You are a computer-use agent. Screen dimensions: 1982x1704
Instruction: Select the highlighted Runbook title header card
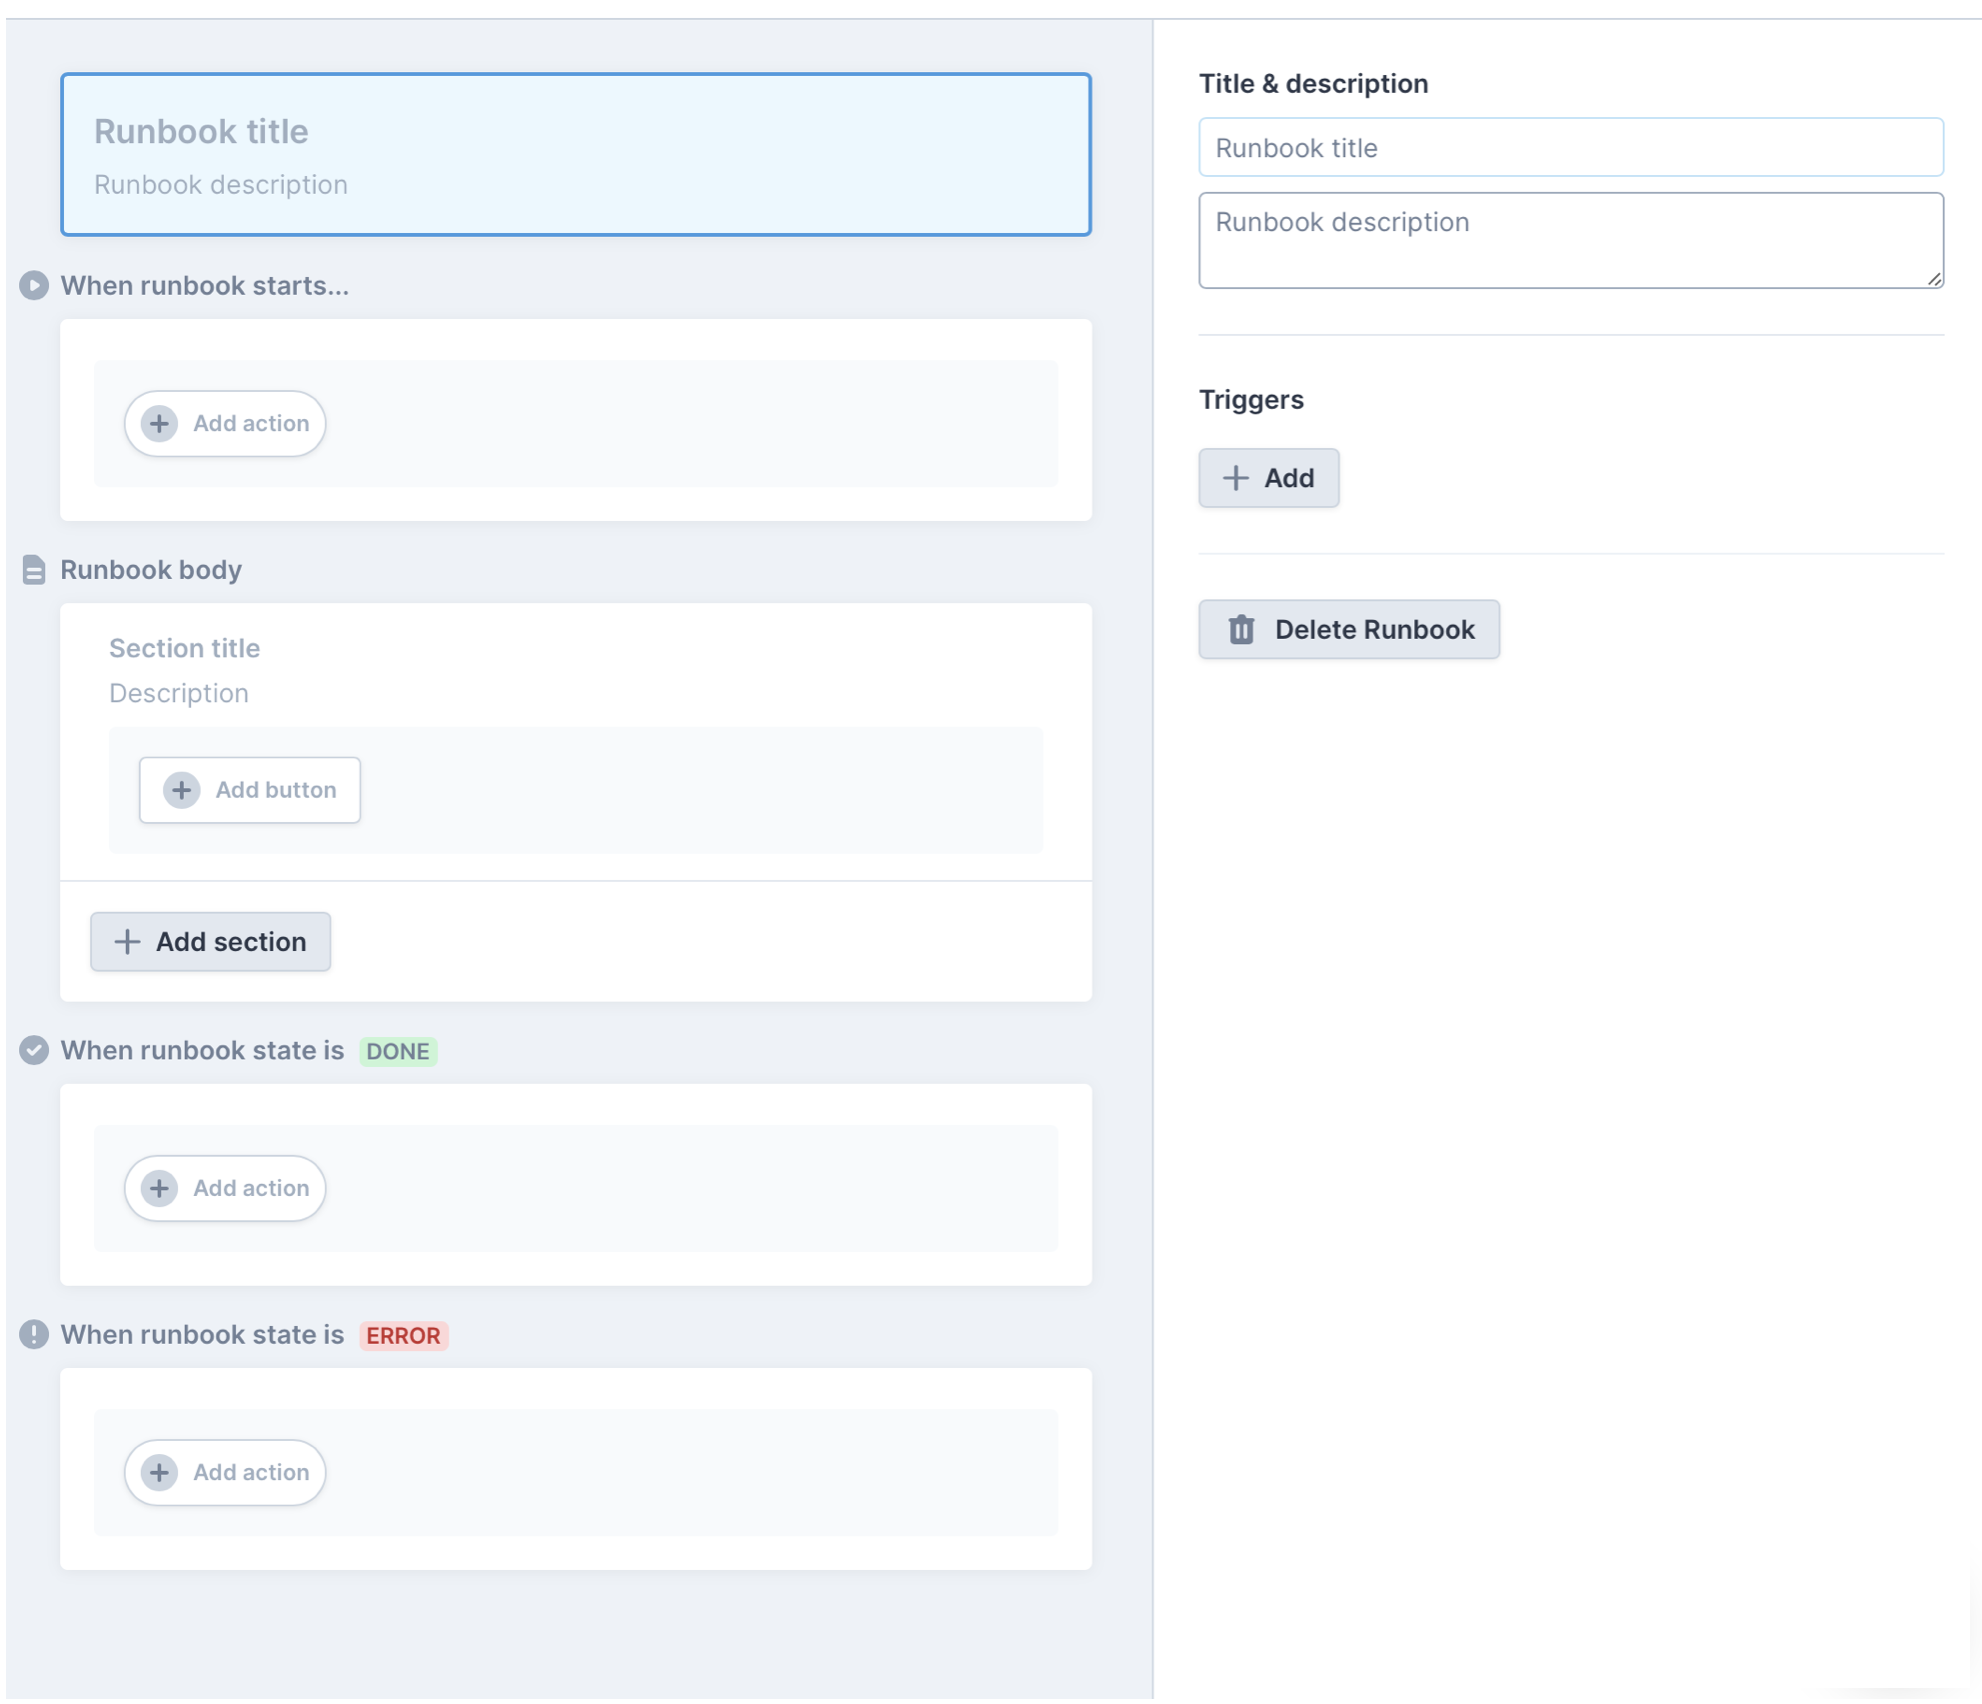(x=575, y=155)
